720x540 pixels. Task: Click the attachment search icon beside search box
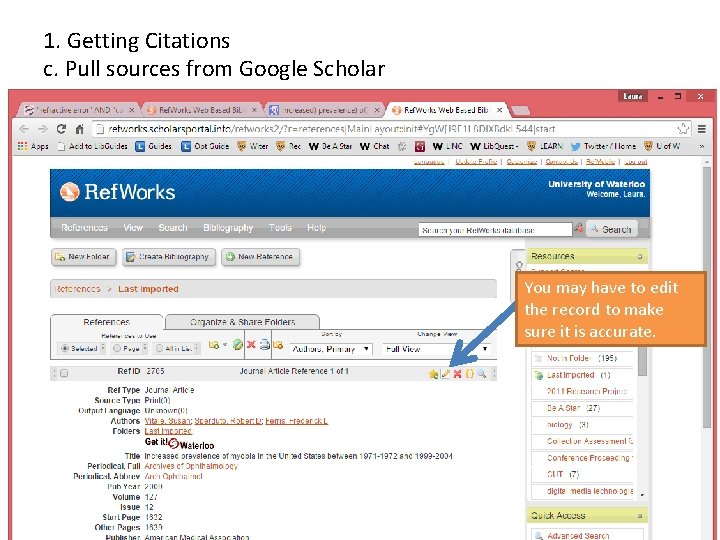click(579, 228)
